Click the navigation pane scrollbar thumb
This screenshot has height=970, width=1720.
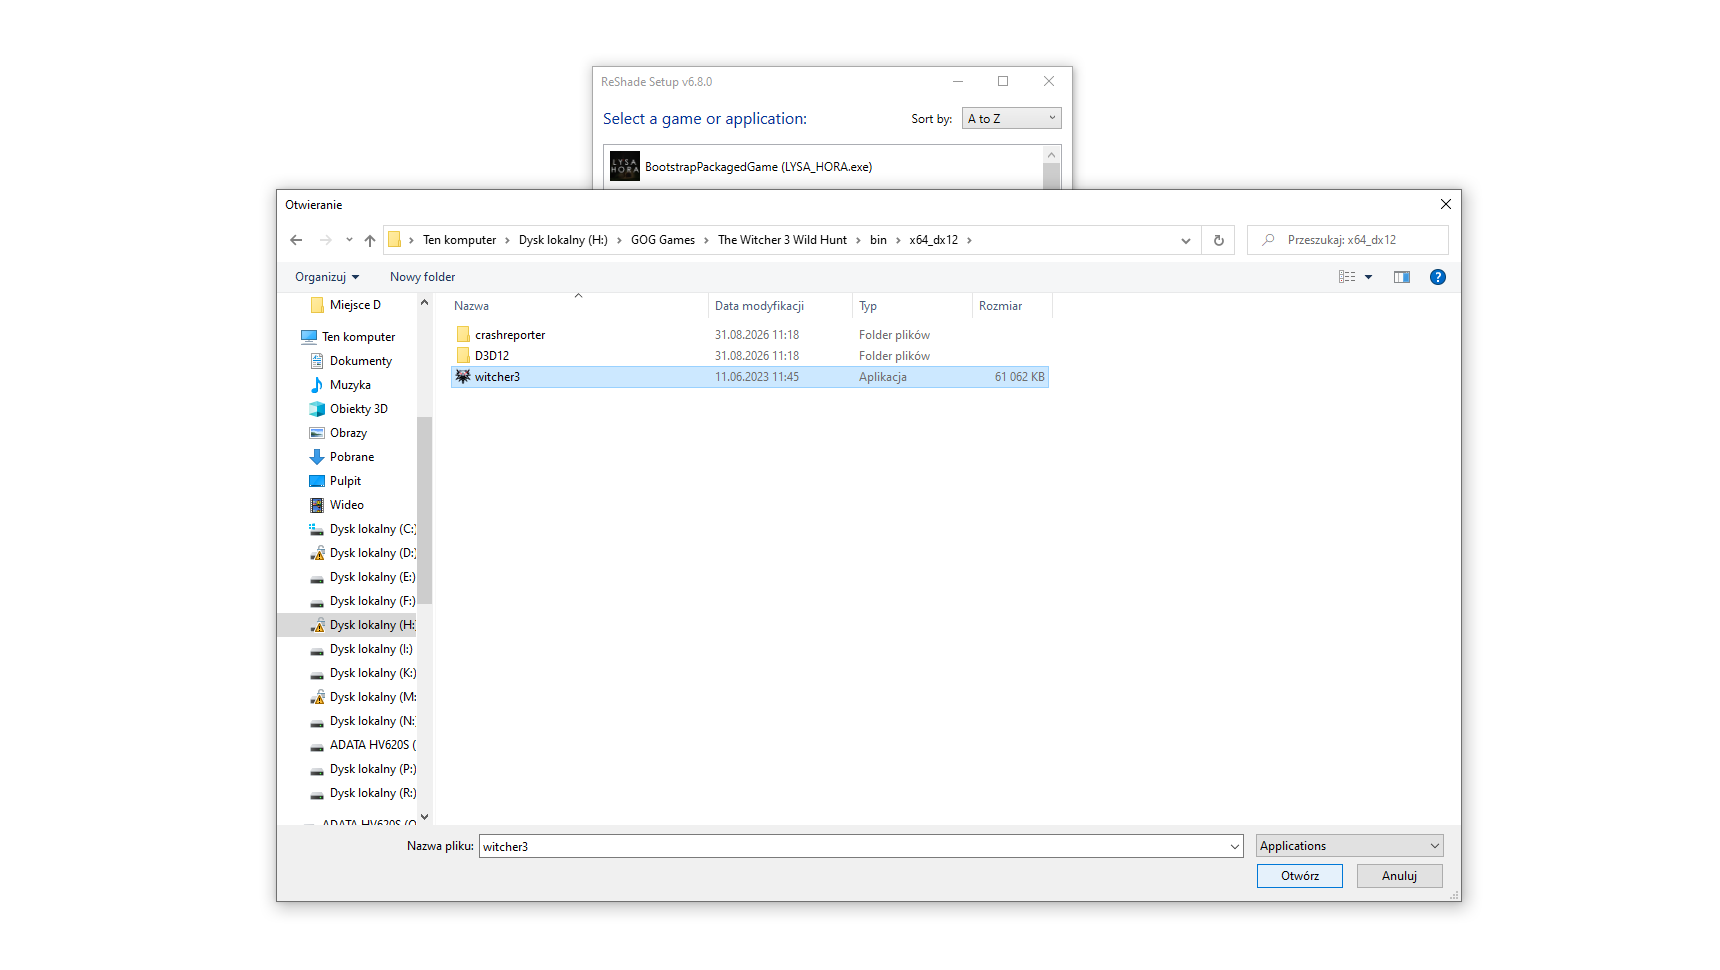click(x=424, y=510)
